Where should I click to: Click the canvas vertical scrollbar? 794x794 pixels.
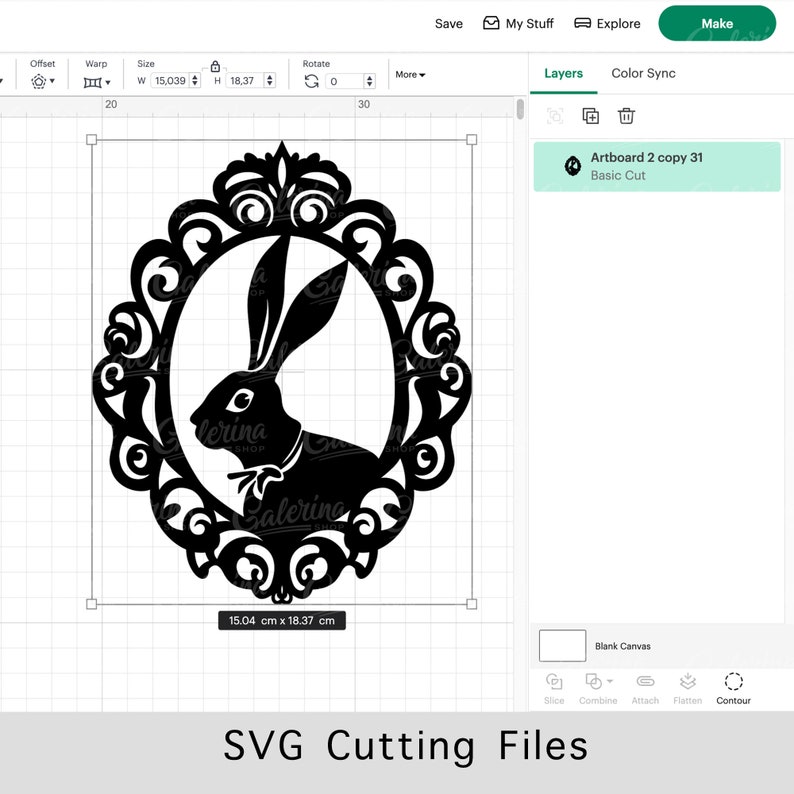pyautogui.click(x=520, y=109)
